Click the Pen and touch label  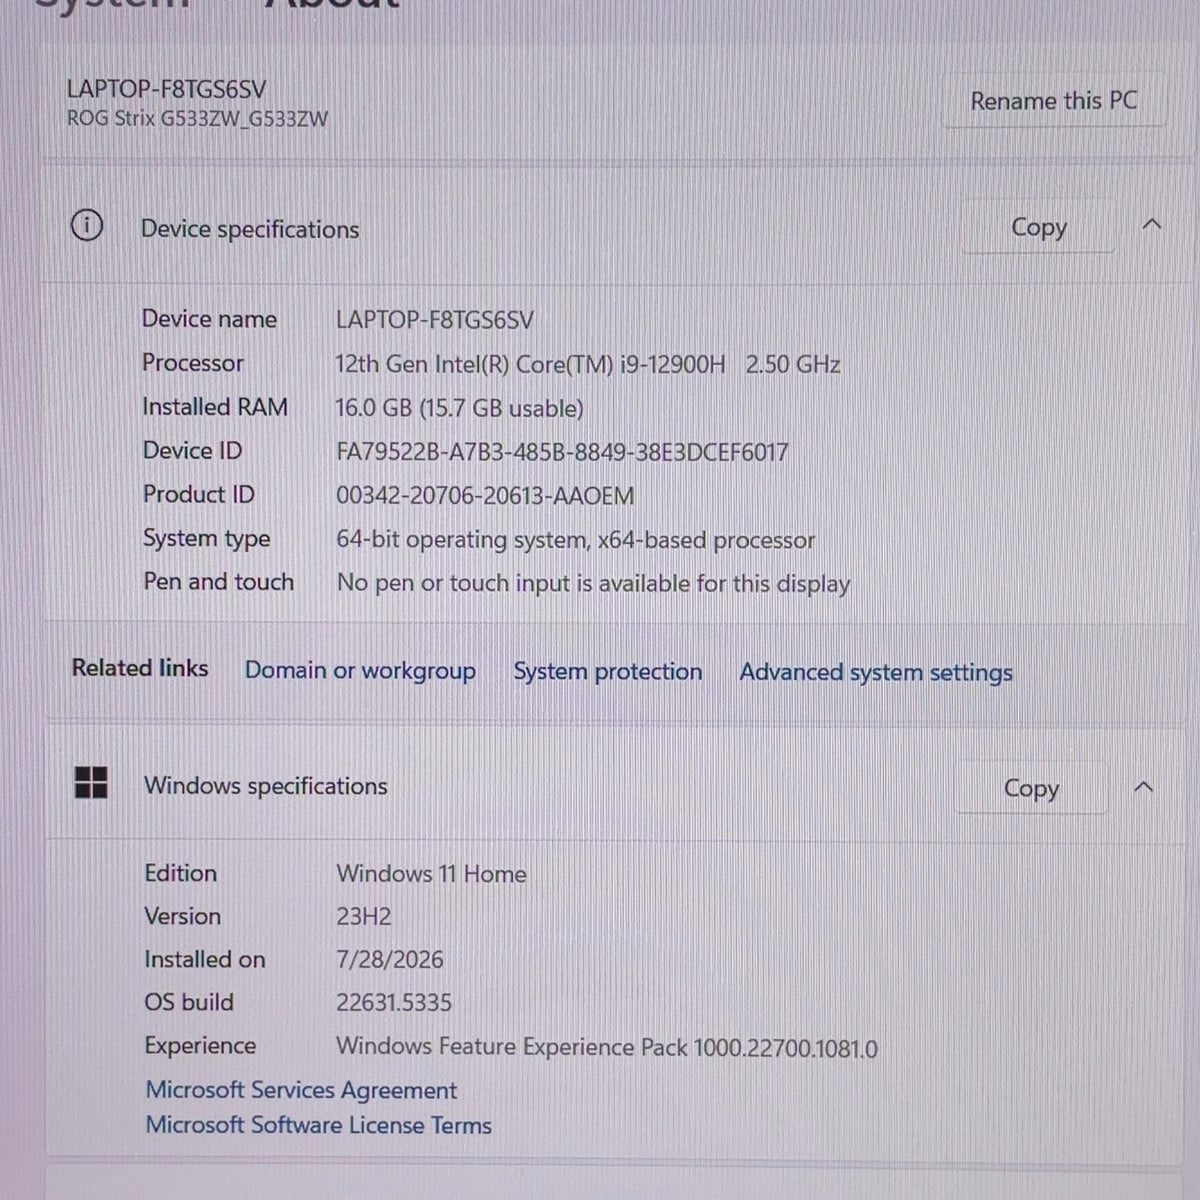219,582
